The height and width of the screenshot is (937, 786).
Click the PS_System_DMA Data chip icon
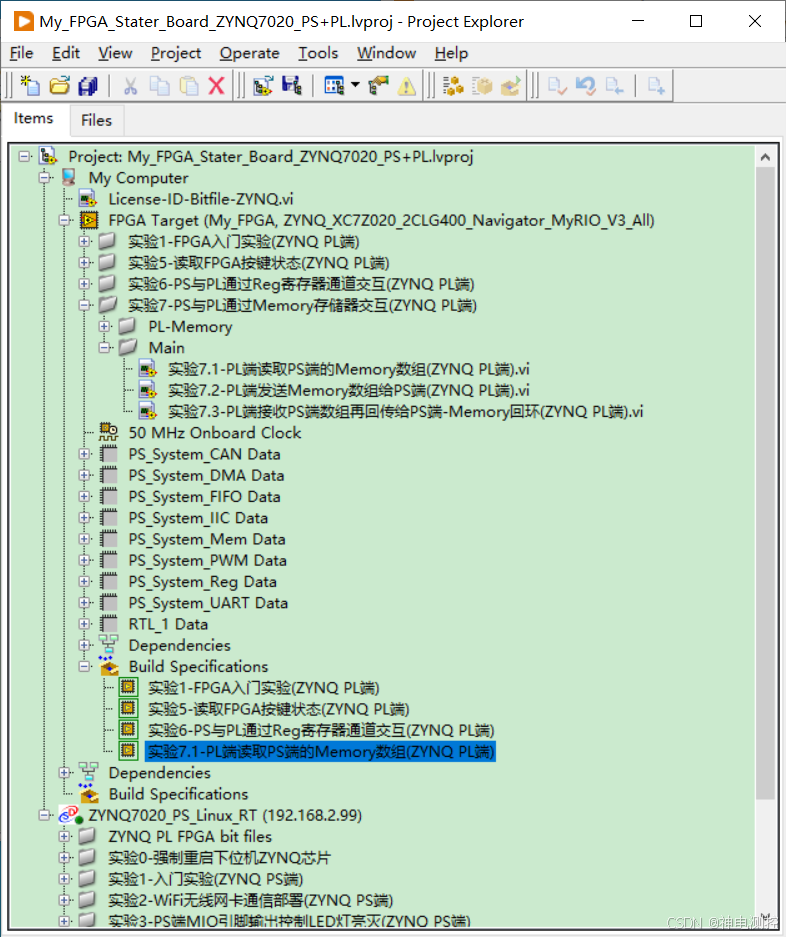pos(108,475)
